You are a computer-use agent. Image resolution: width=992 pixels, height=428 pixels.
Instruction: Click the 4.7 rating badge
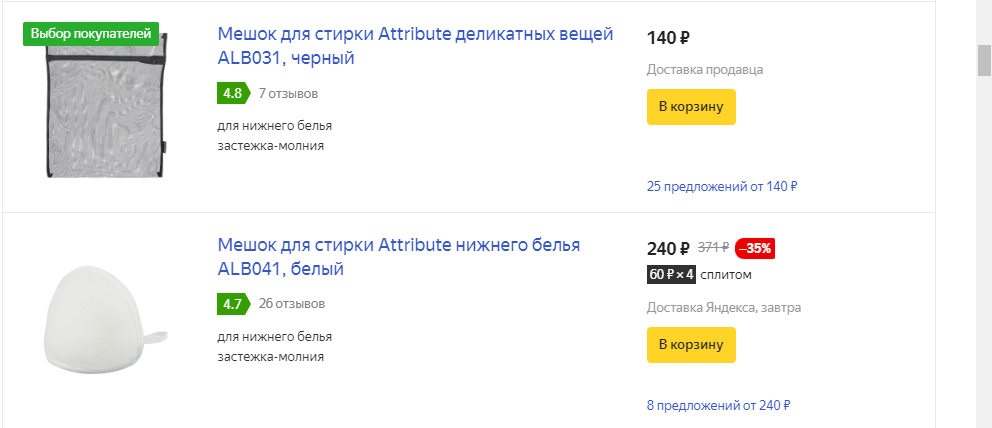tap(232, 303)
